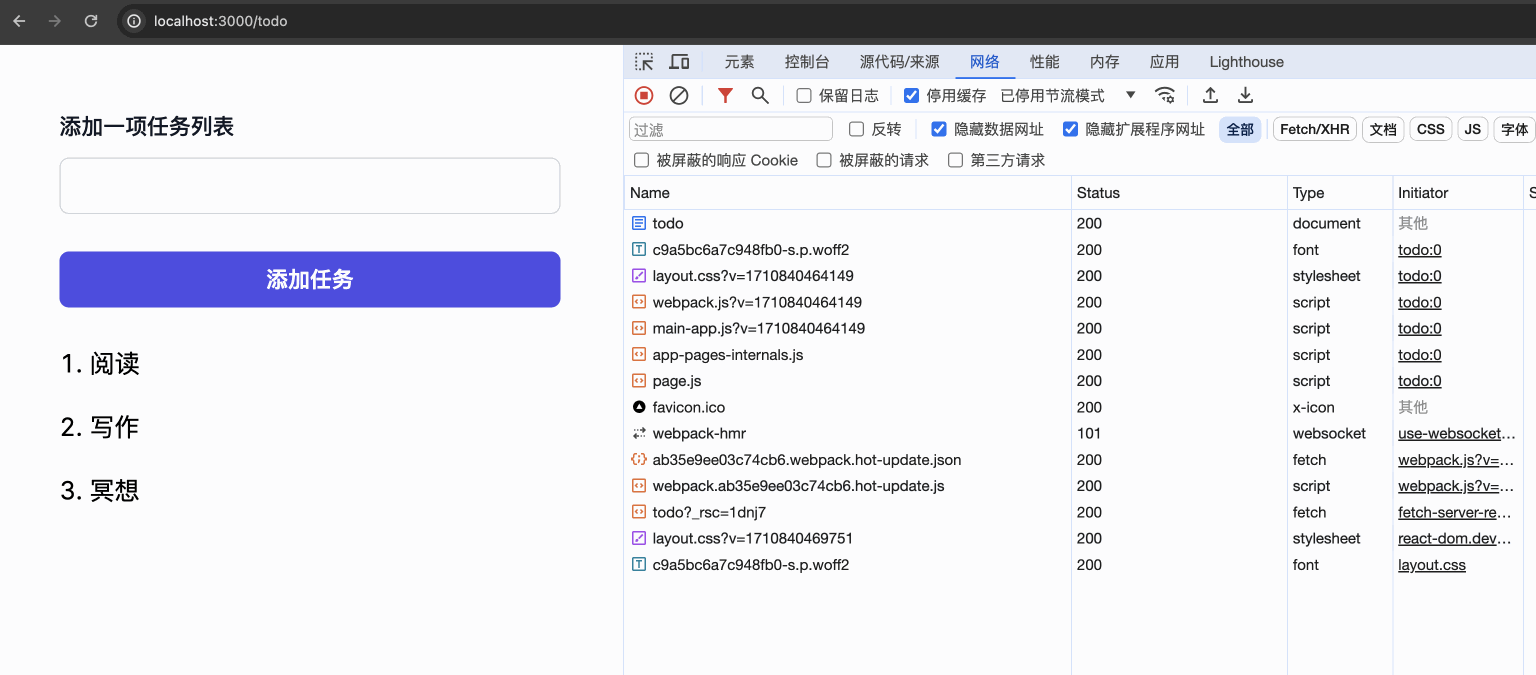Filter requests by 文档 type
Viewport: 1536px width, 675px height.
pos(1383,129)
